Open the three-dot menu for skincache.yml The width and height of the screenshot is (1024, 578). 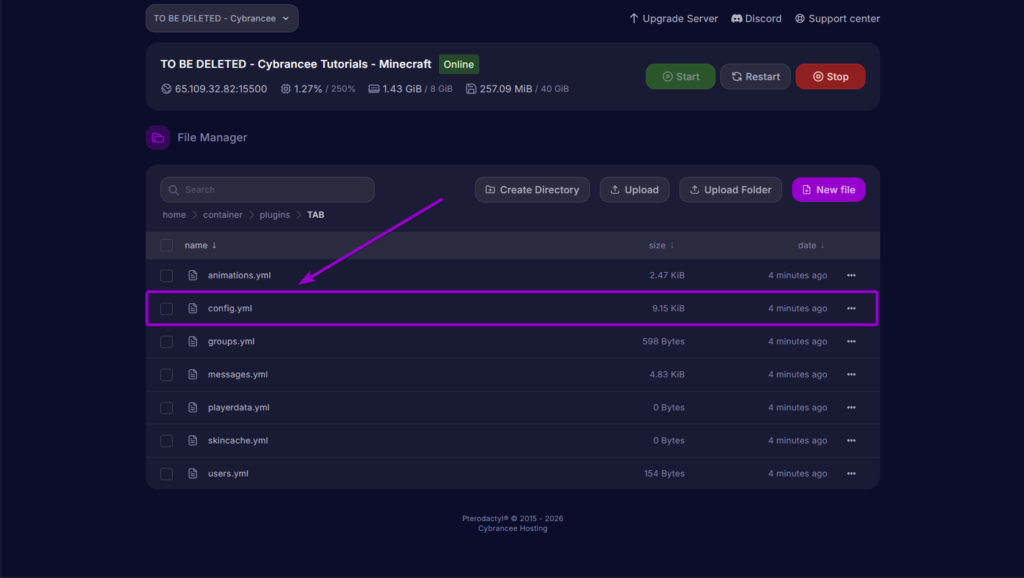tap(851, 440)
